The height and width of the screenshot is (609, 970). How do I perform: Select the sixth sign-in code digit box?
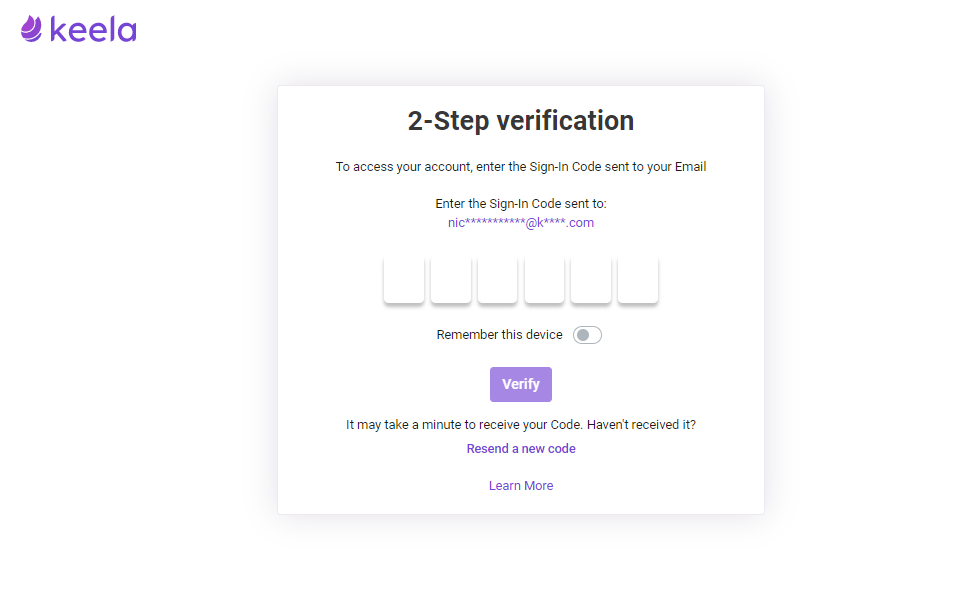point(638,280)
